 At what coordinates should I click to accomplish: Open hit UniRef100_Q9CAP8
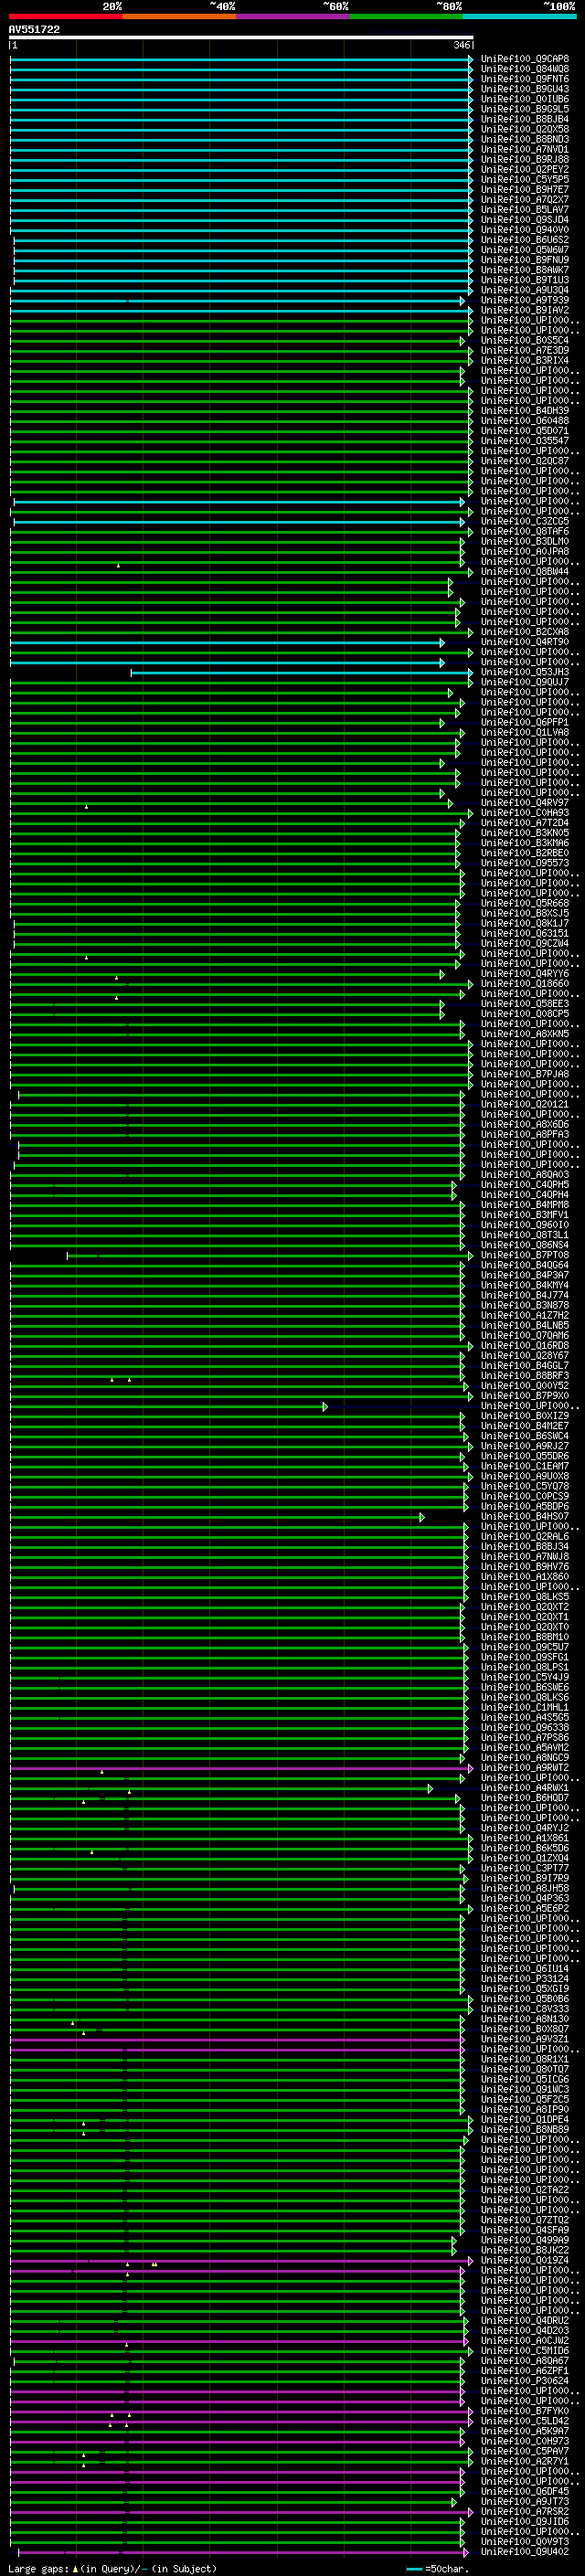(x=524, y=59)
